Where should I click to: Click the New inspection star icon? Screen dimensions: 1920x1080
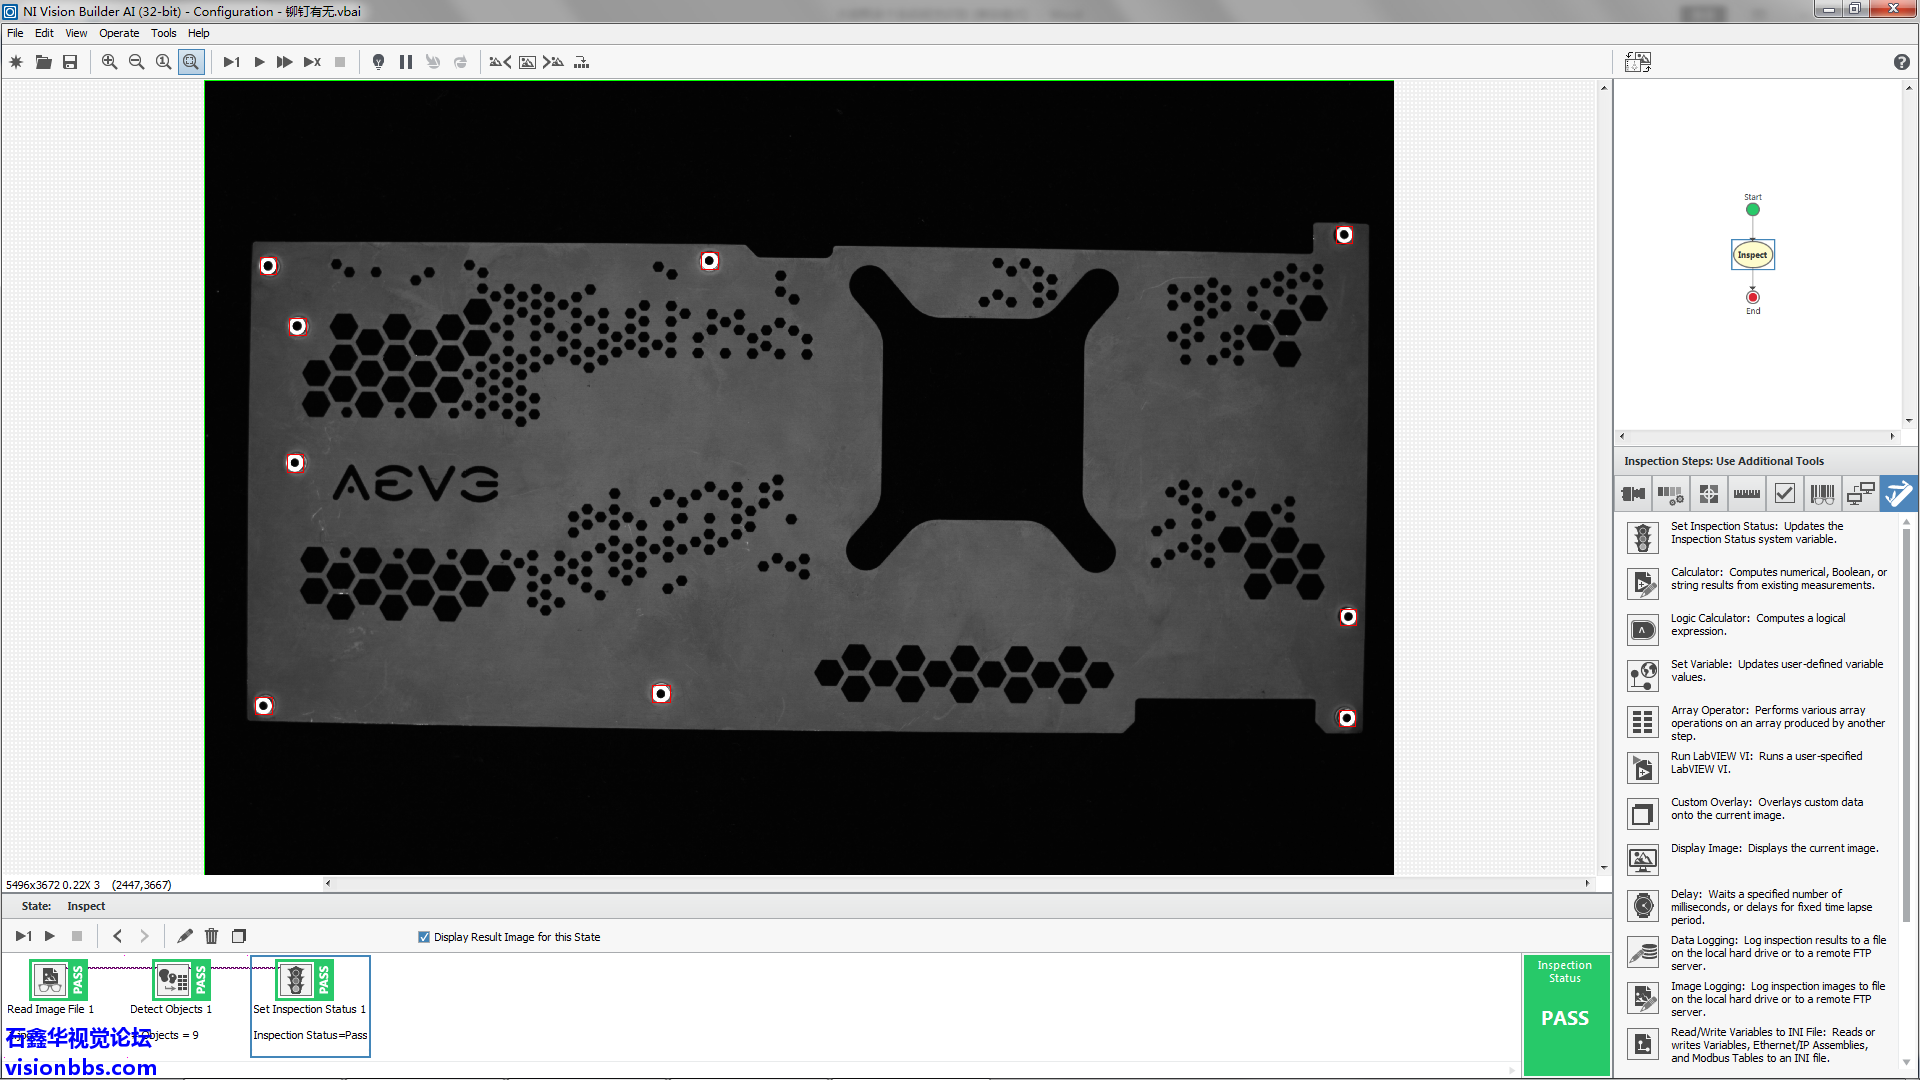[x=16, y=62]
